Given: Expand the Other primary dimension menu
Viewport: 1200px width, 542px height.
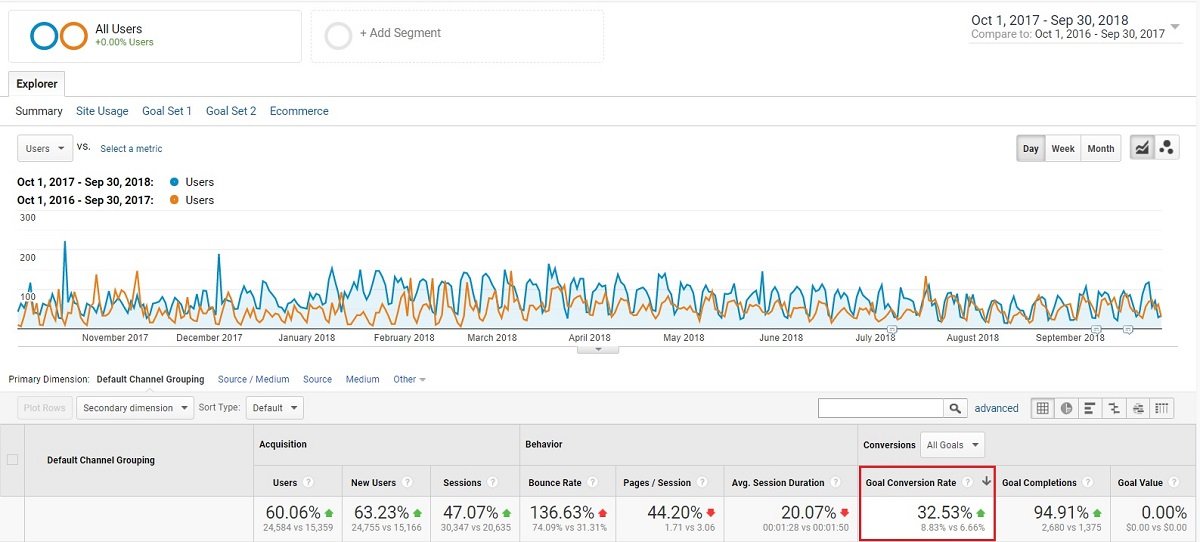Looking at the screenshot, I should pos(409,379).
